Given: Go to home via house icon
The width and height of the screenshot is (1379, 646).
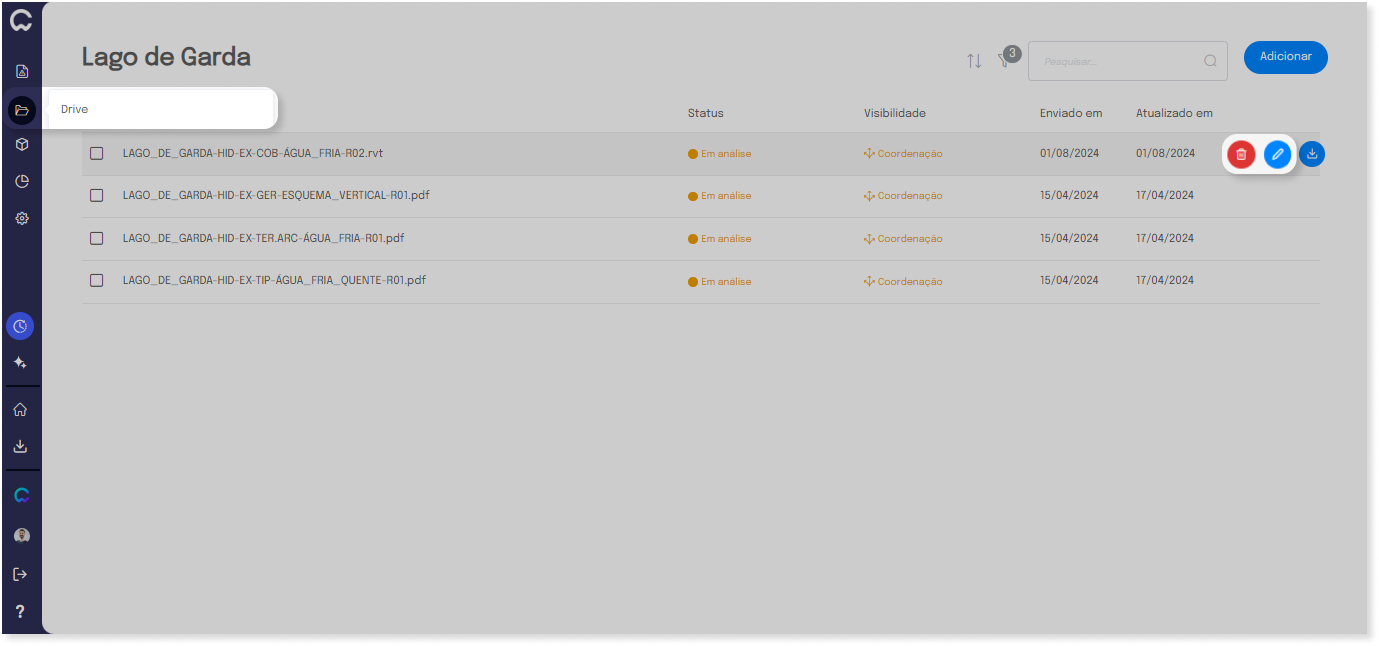Looking at the screenshot, I should (x=20, y=409).
